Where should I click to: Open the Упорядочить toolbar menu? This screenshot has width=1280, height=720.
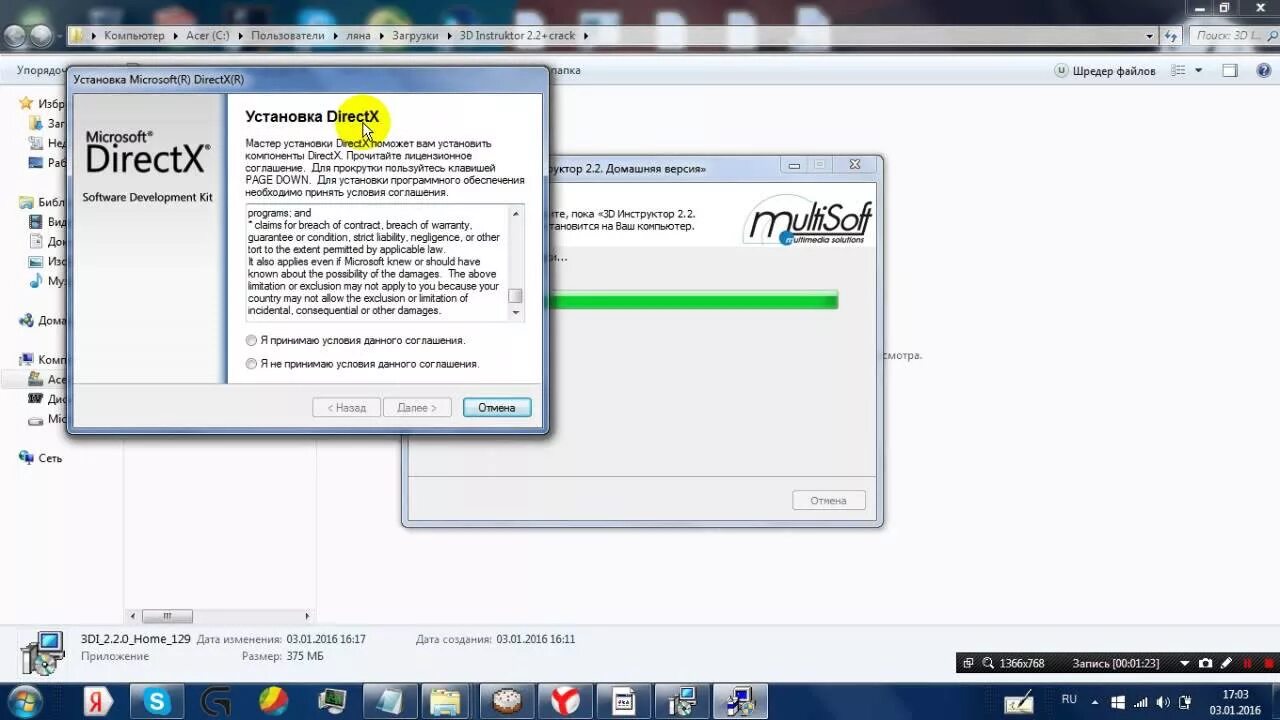coord(42,71)
